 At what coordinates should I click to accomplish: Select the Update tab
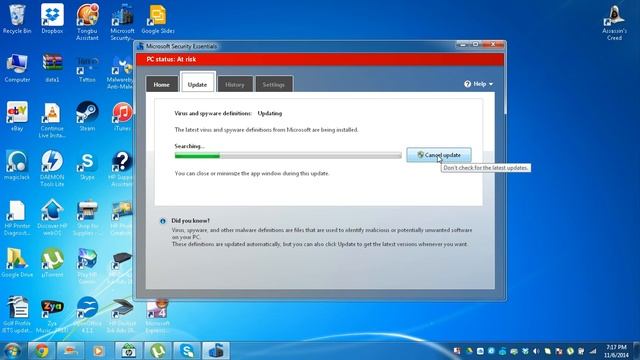198,83
